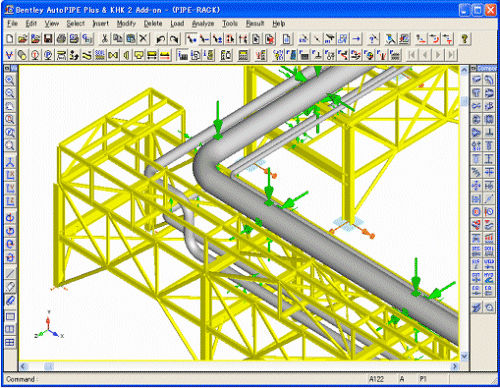The width and height of the screenshot is (500, 388).
Task: Click the horizontal scrollbar left arrow
Action: [x=24, y=366]
